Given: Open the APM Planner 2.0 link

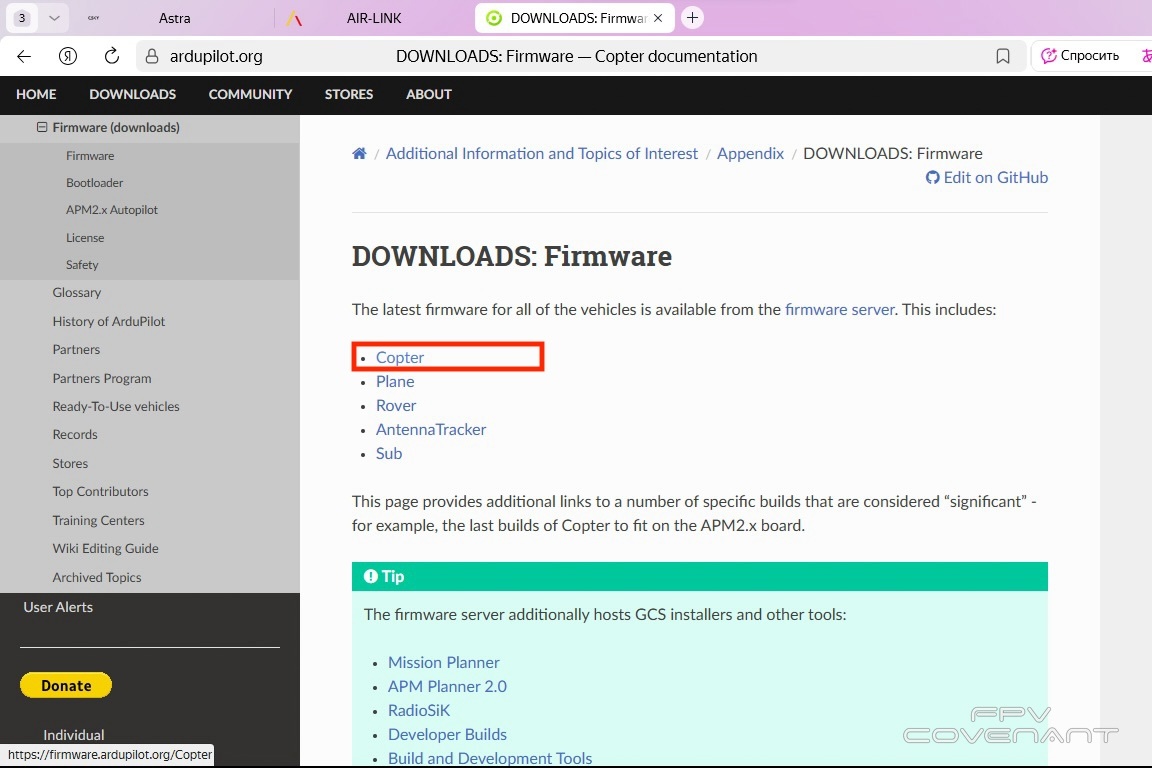Looking at the screenshot, I should coord(447,686).
